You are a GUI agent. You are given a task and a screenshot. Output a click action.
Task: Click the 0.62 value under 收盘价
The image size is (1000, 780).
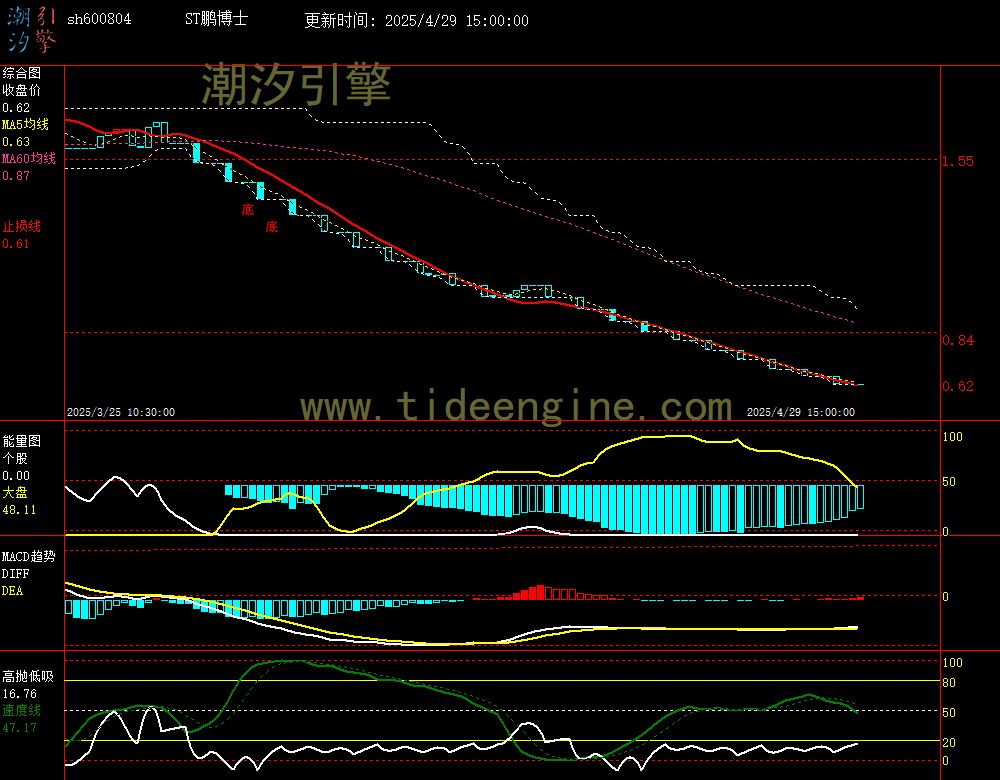(x=16, y=108)
